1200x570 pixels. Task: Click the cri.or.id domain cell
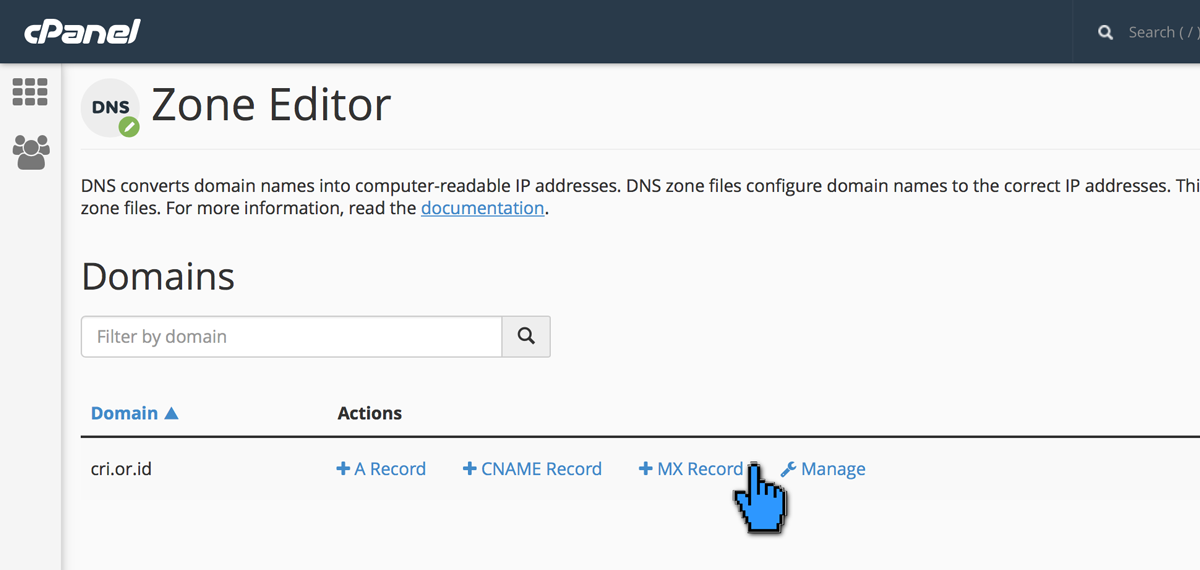pyautogui.click(x=121, y=469)
